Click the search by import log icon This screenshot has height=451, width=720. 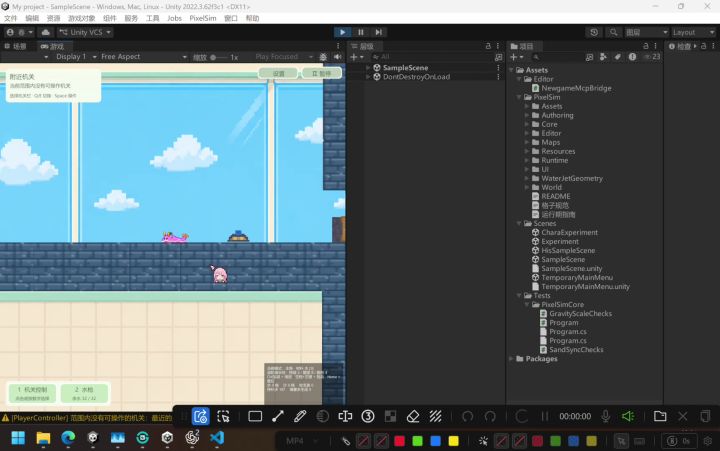(632, 57)
